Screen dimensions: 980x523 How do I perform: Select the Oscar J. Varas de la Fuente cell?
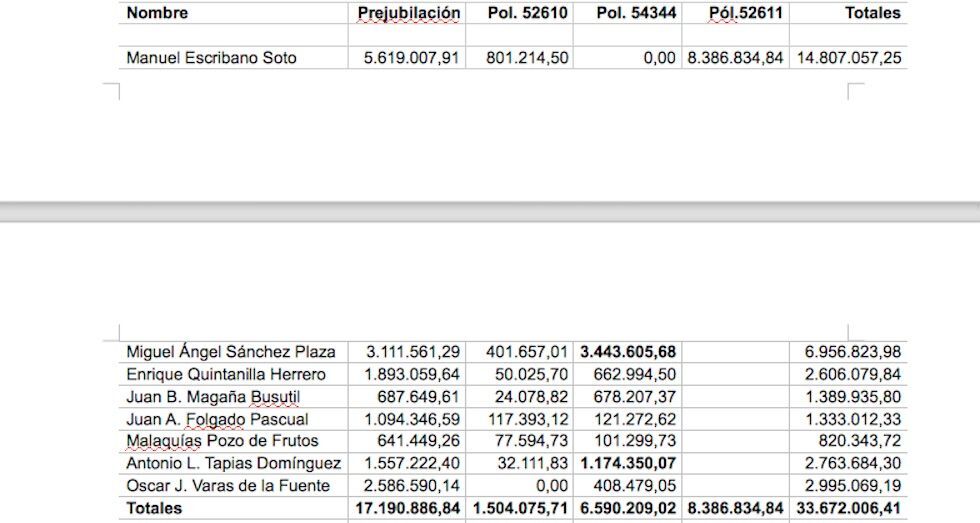pos(228,486)
